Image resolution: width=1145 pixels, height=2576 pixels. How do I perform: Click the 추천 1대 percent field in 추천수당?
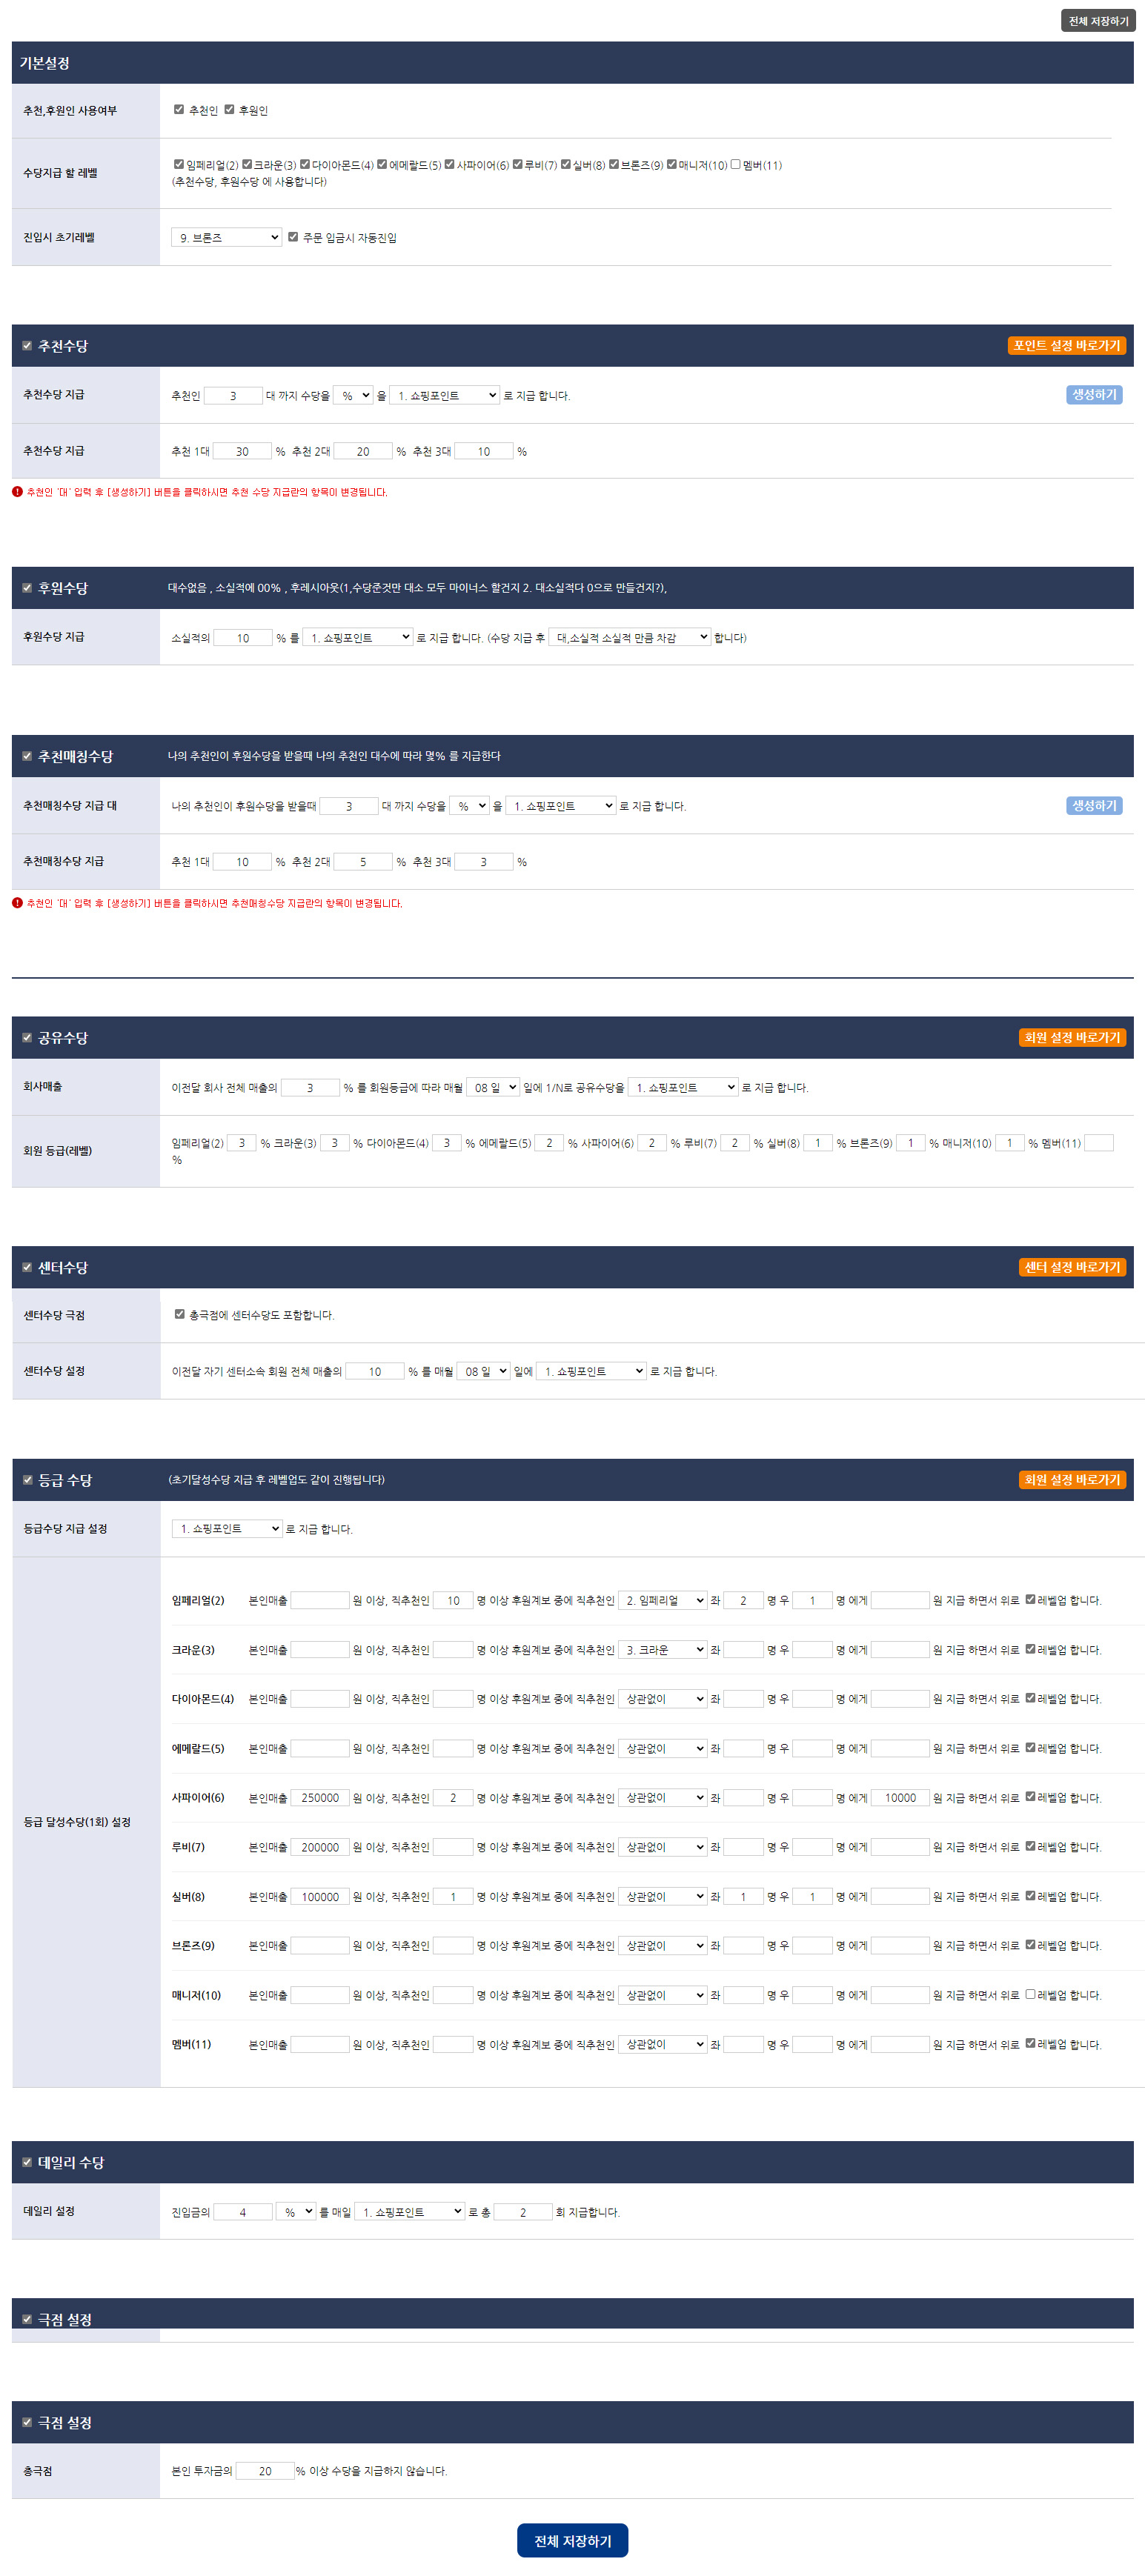242,451
